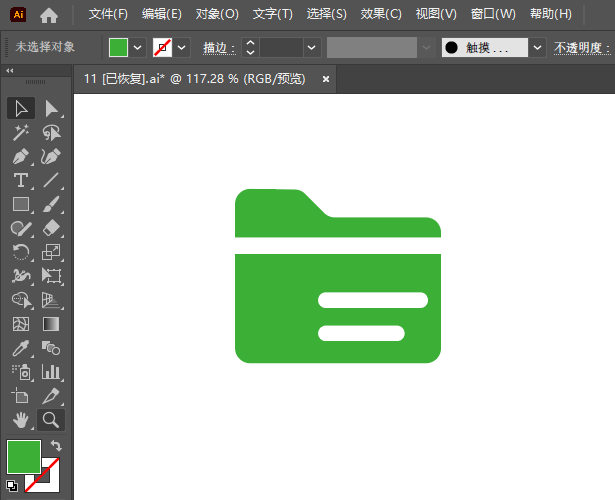615x500 pixels.
Task: Reset to default fill and stroke
Action: [12, 486]
